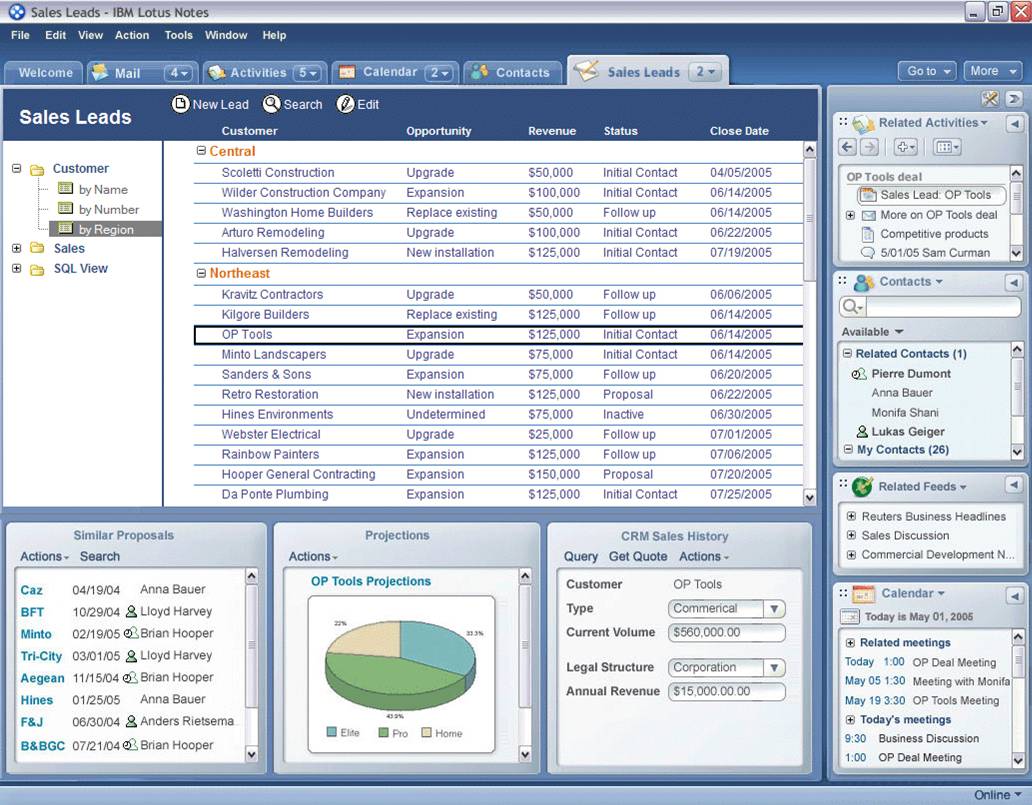
Task: Click the Current Volume input field
Action: click(726, 633)
